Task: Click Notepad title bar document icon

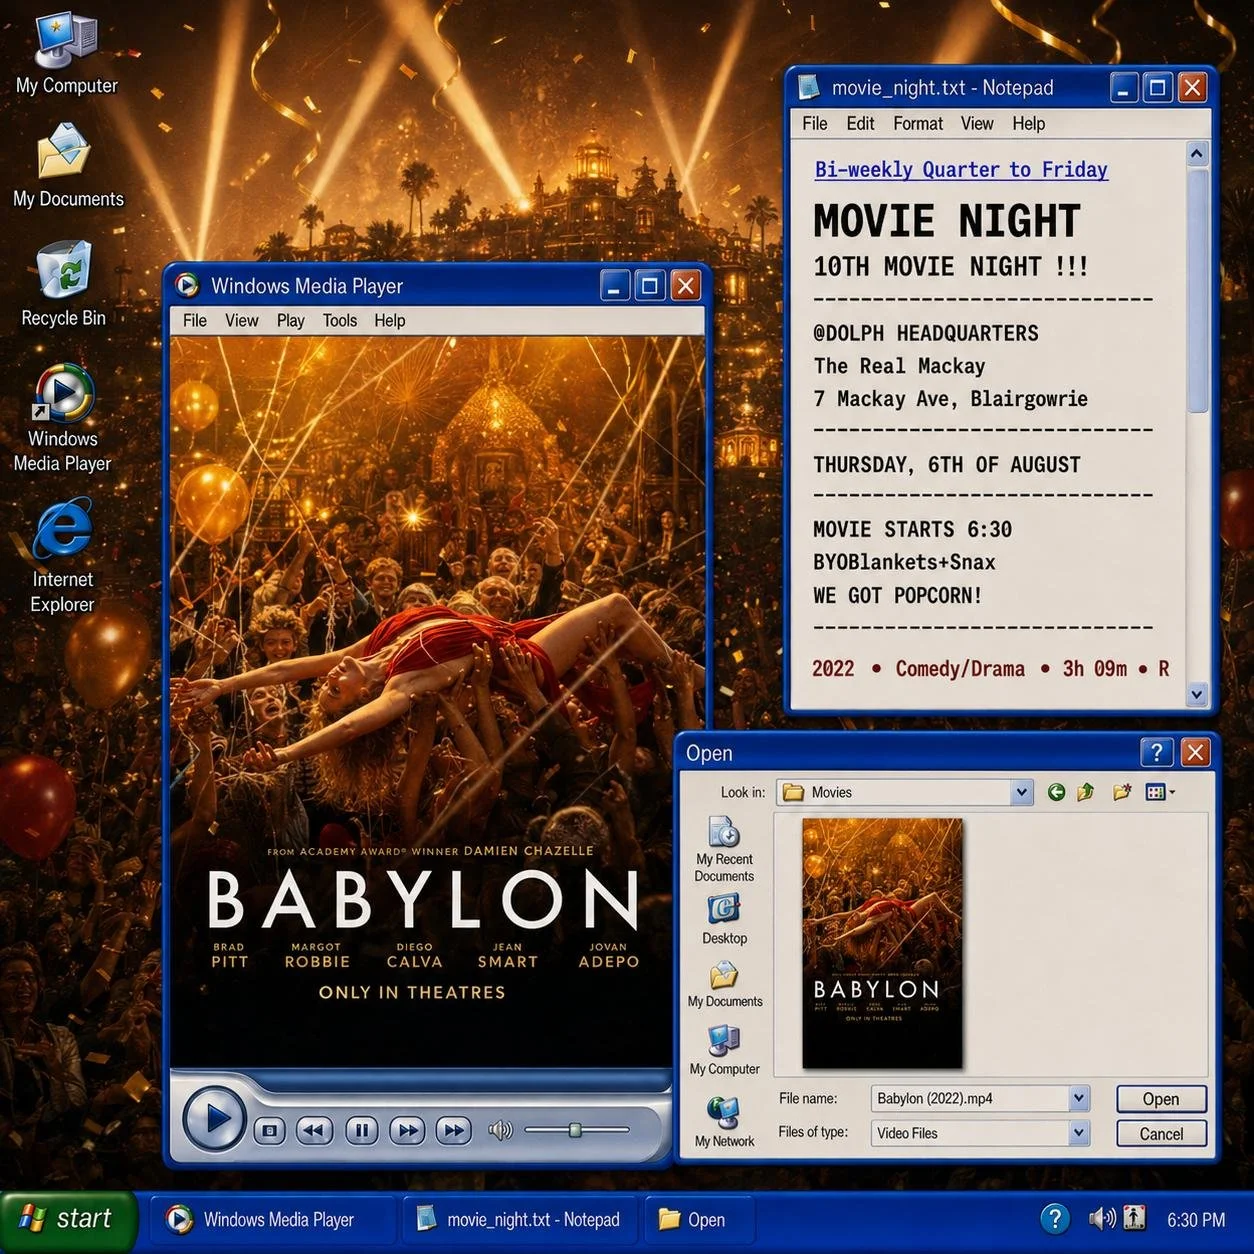Action: click(808, 88)
